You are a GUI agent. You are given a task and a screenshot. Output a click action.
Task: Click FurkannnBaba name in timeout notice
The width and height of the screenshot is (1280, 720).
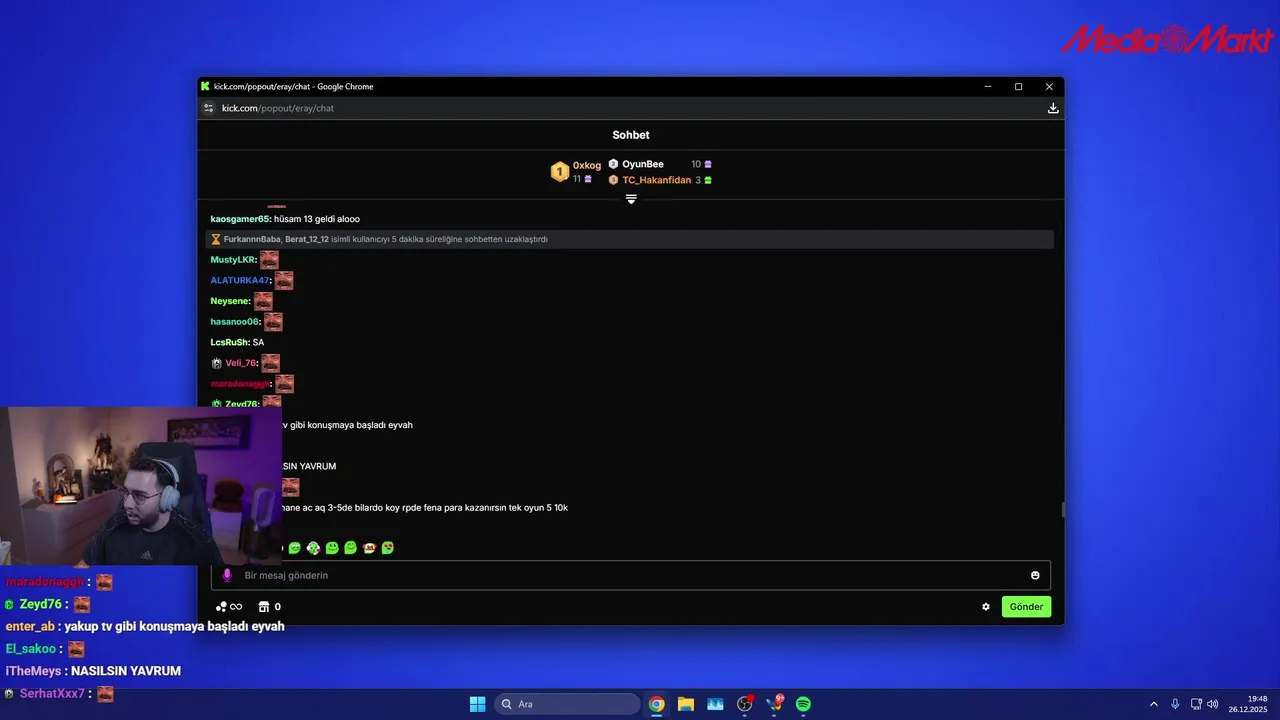[252, 240]
